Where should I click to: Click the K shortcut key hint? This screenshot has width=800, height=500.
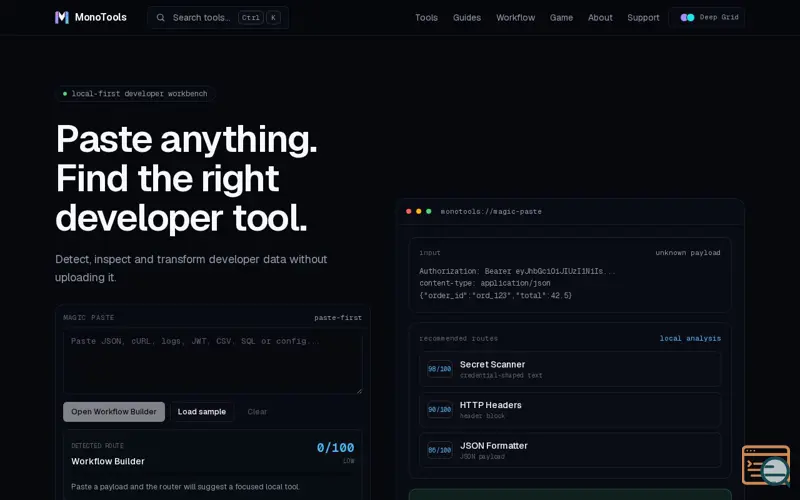[x=273, y=17]
